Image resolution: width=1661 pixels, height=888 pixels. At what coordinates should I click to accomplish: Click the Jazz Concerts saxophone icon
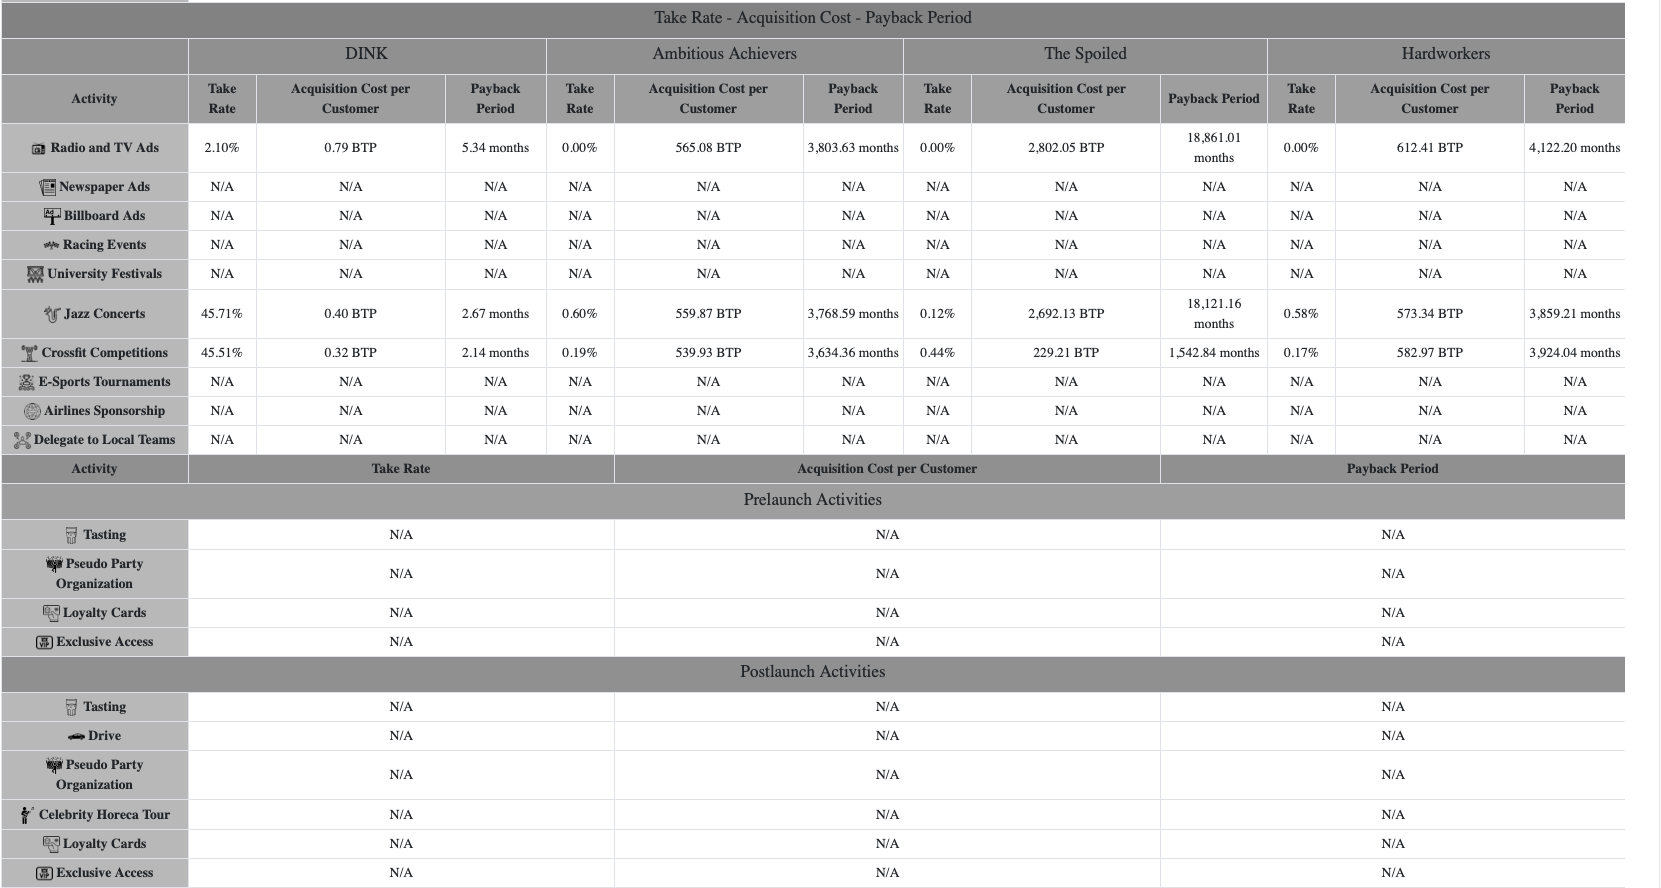(x=52, y=314)
